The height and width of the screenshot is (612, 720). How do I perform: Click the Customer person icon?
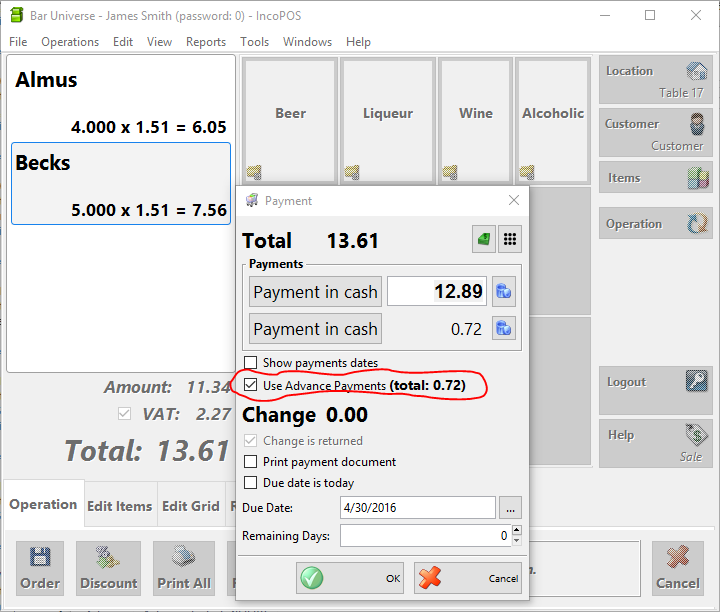[697, 124]
